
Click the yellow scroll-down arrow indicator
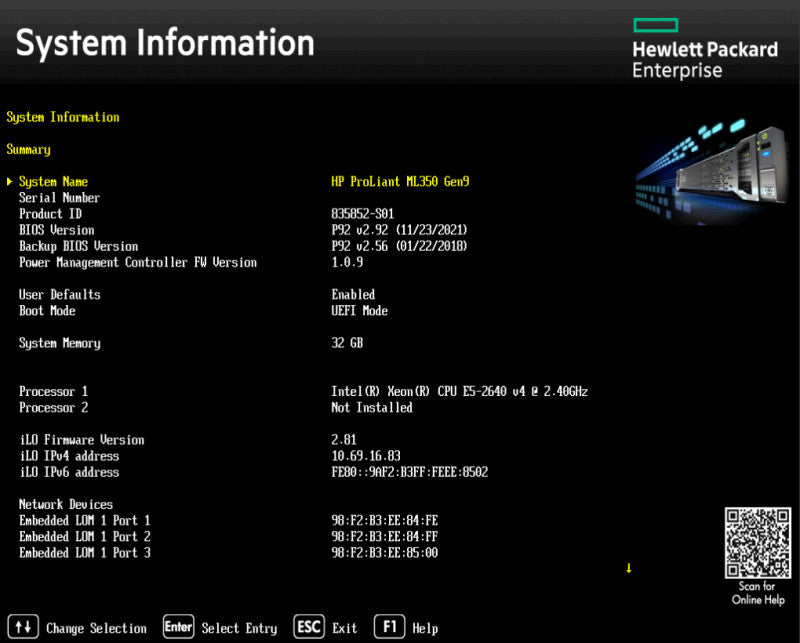[629, 568]
